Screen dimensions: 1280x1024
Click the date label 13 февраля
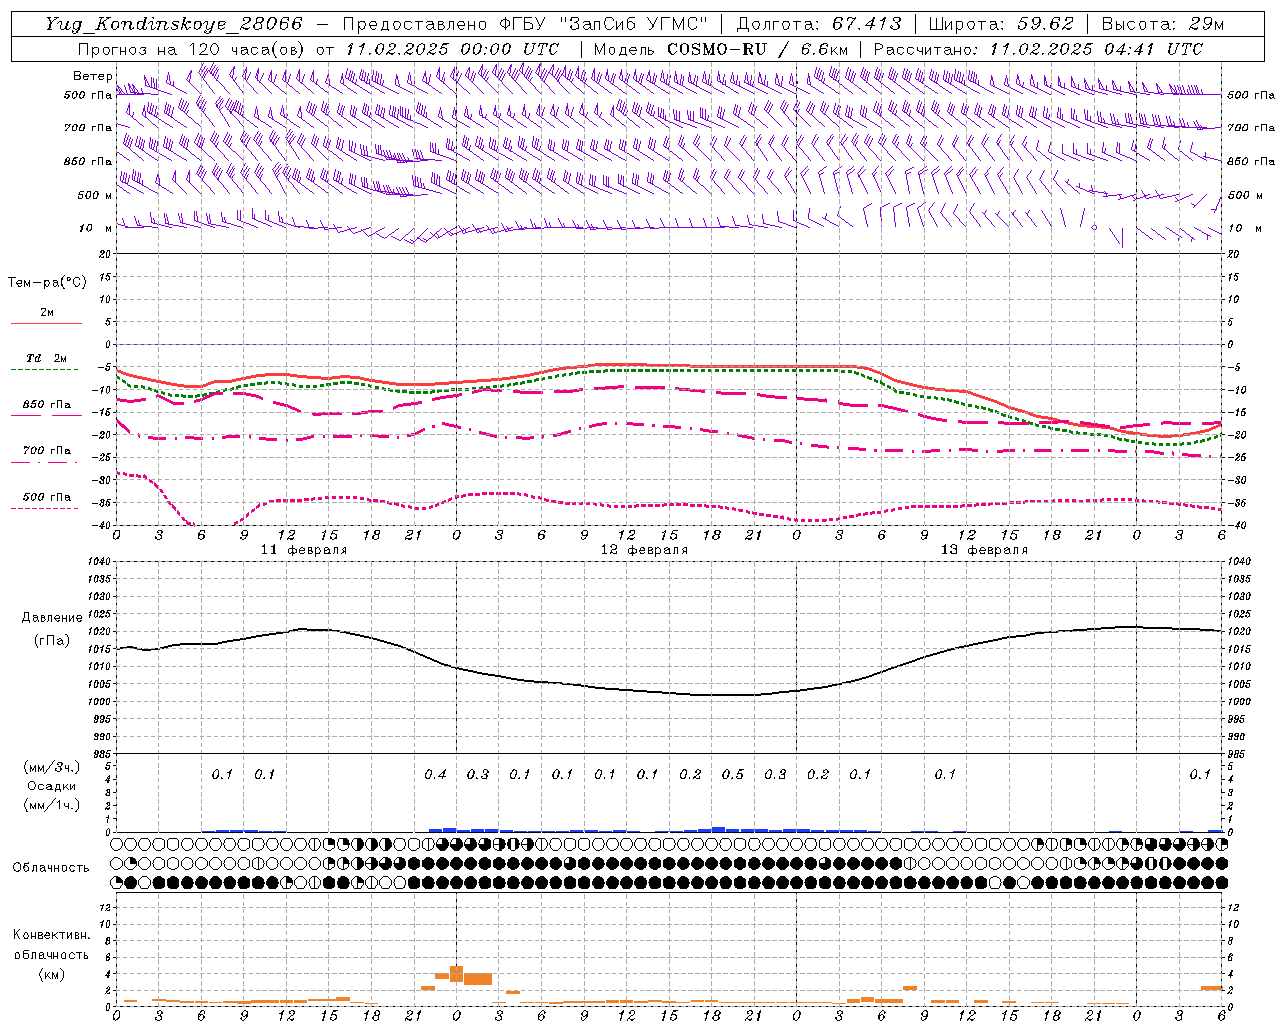click(x=984, y=550)
